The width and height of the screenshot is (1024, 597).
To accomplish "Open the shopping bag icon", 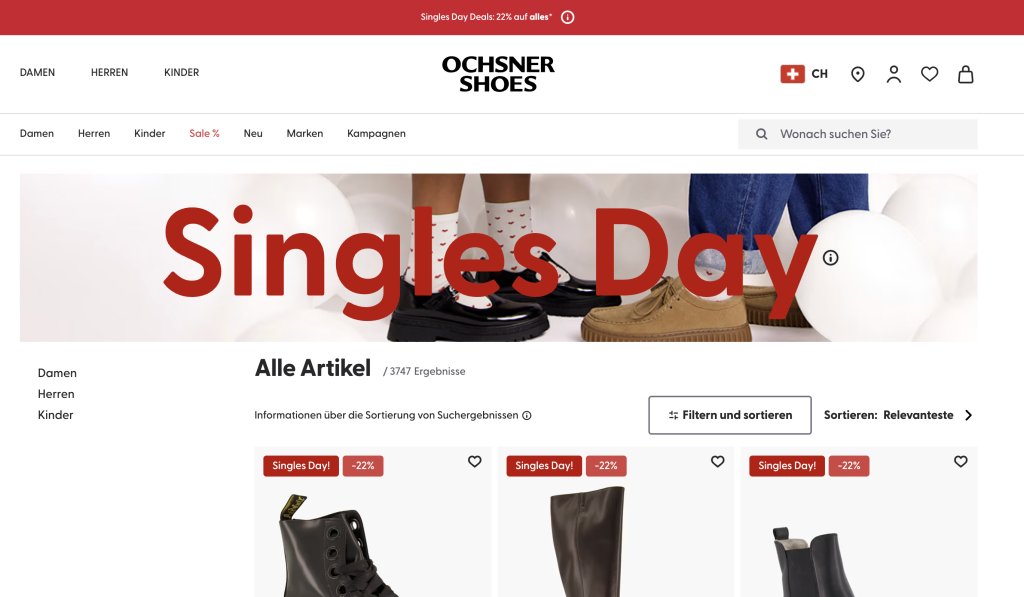I will tap(965, 74).
